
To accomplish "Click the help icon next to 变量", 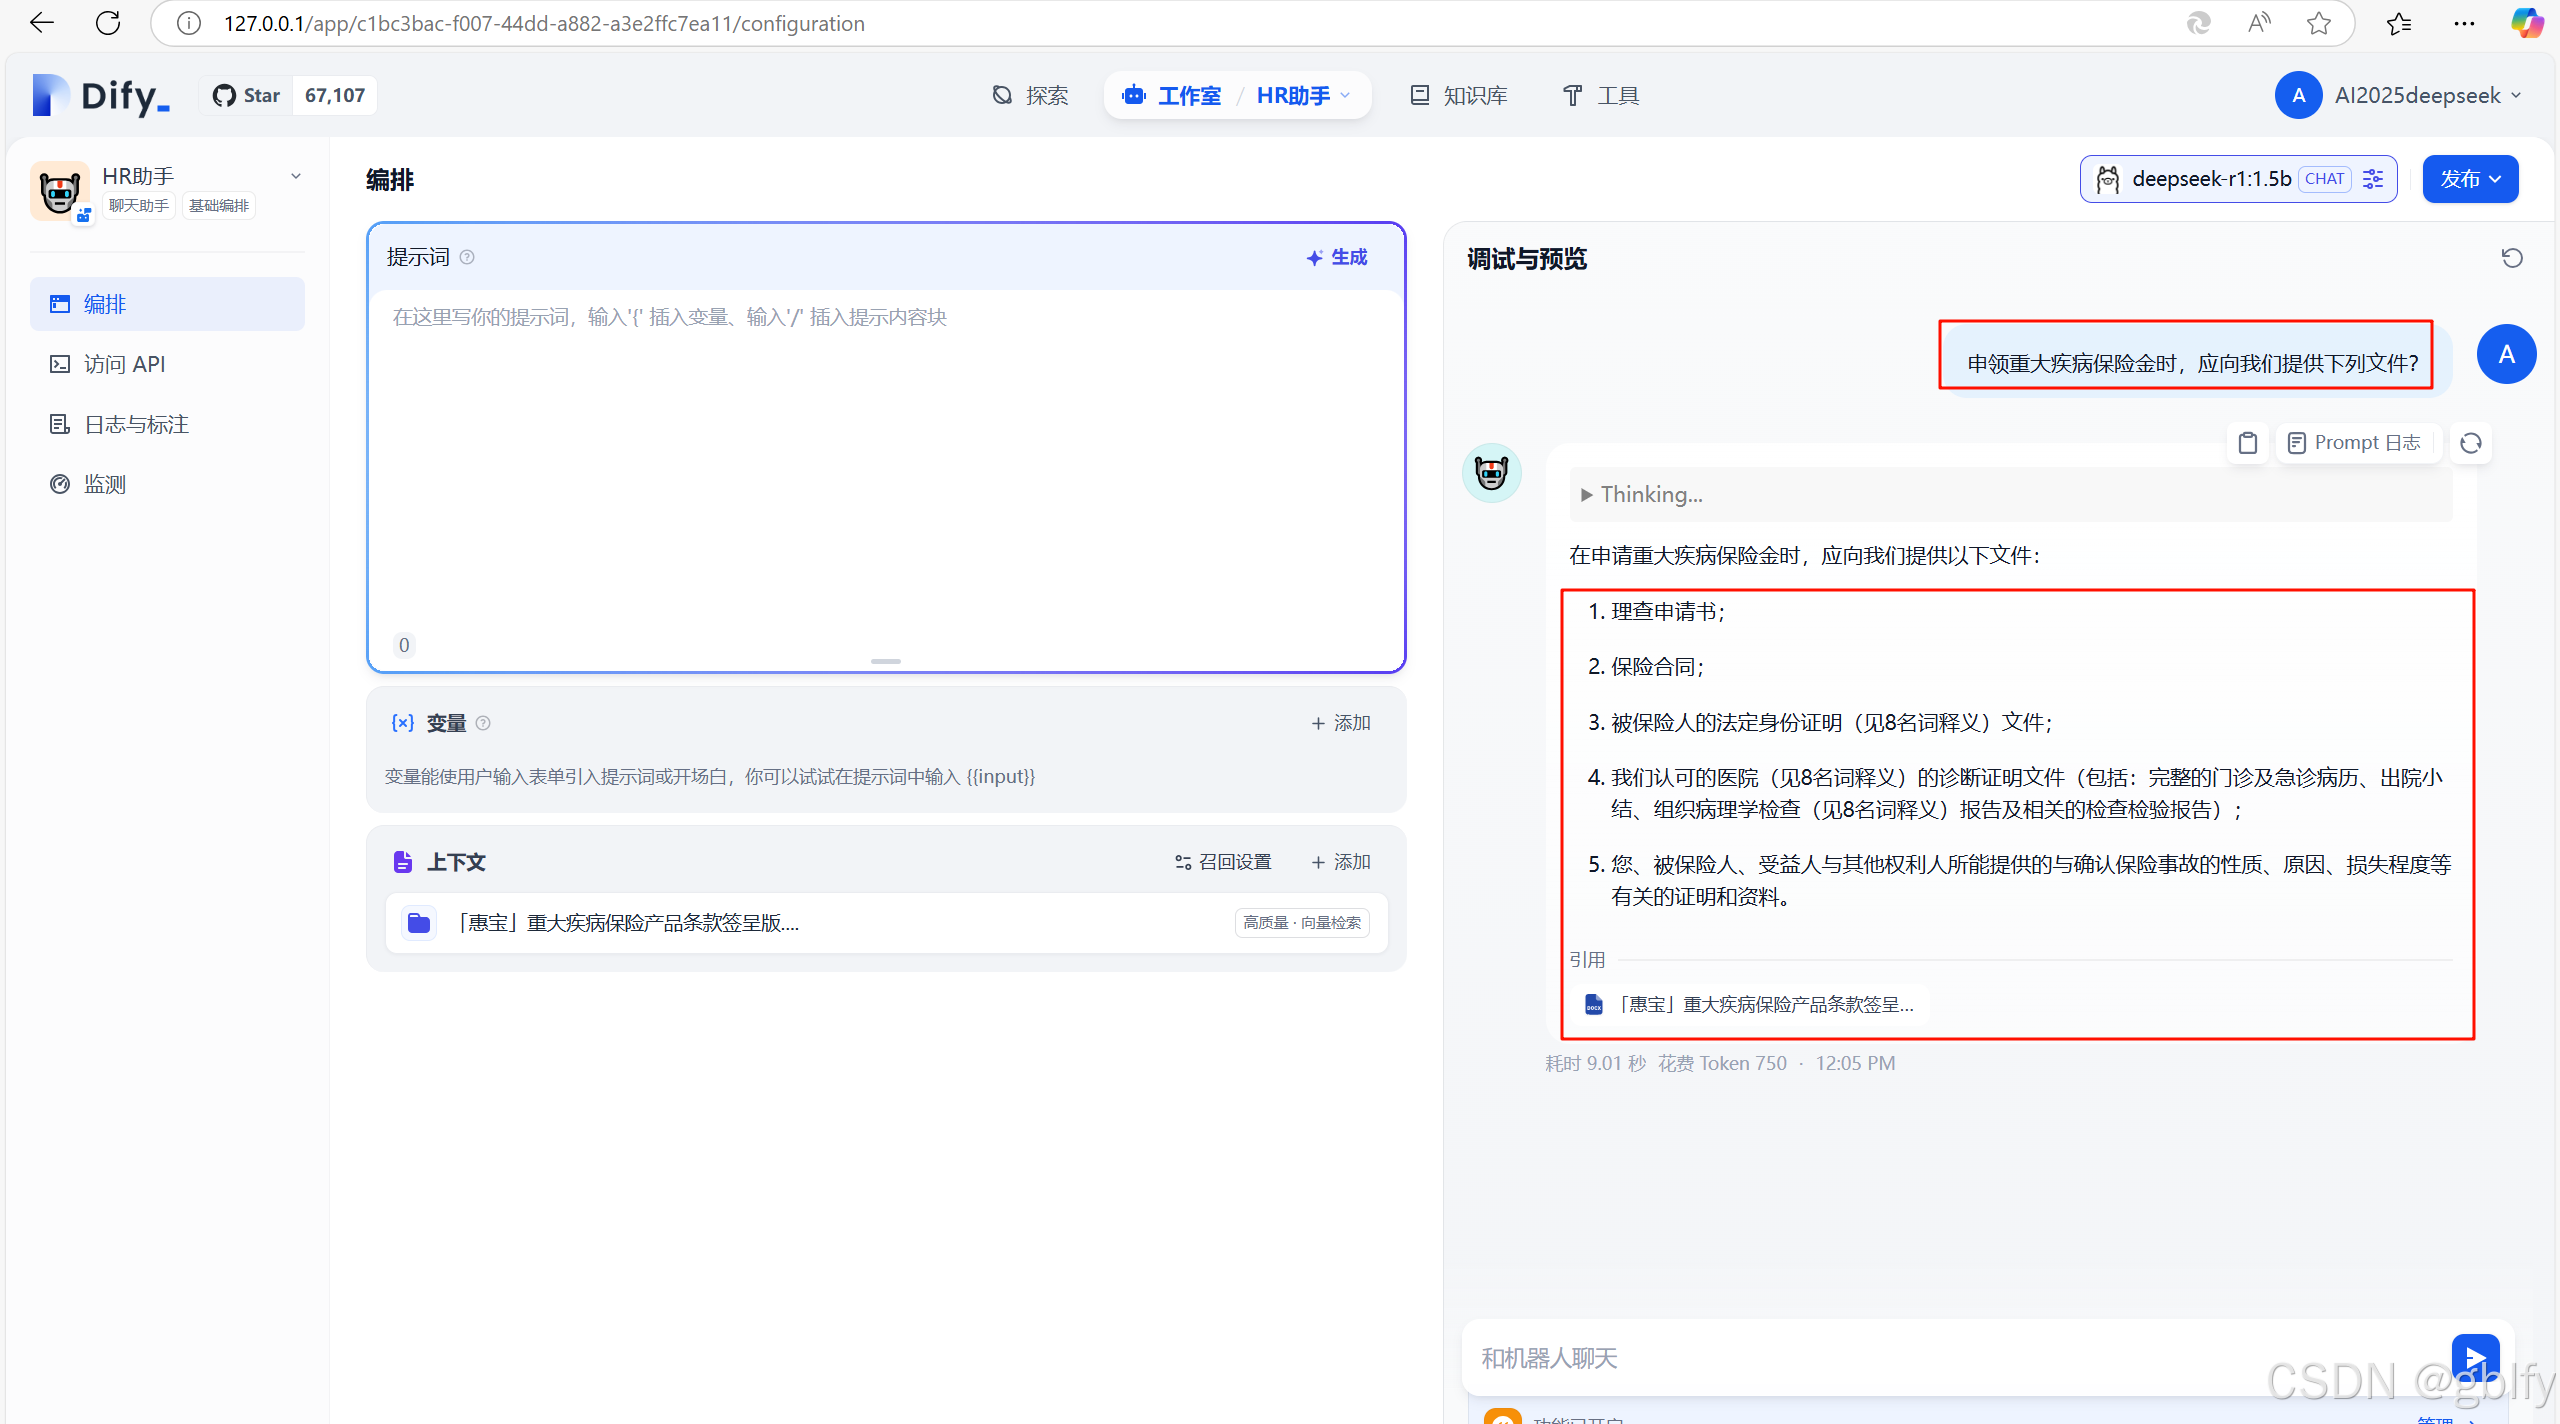I will 483,723.
